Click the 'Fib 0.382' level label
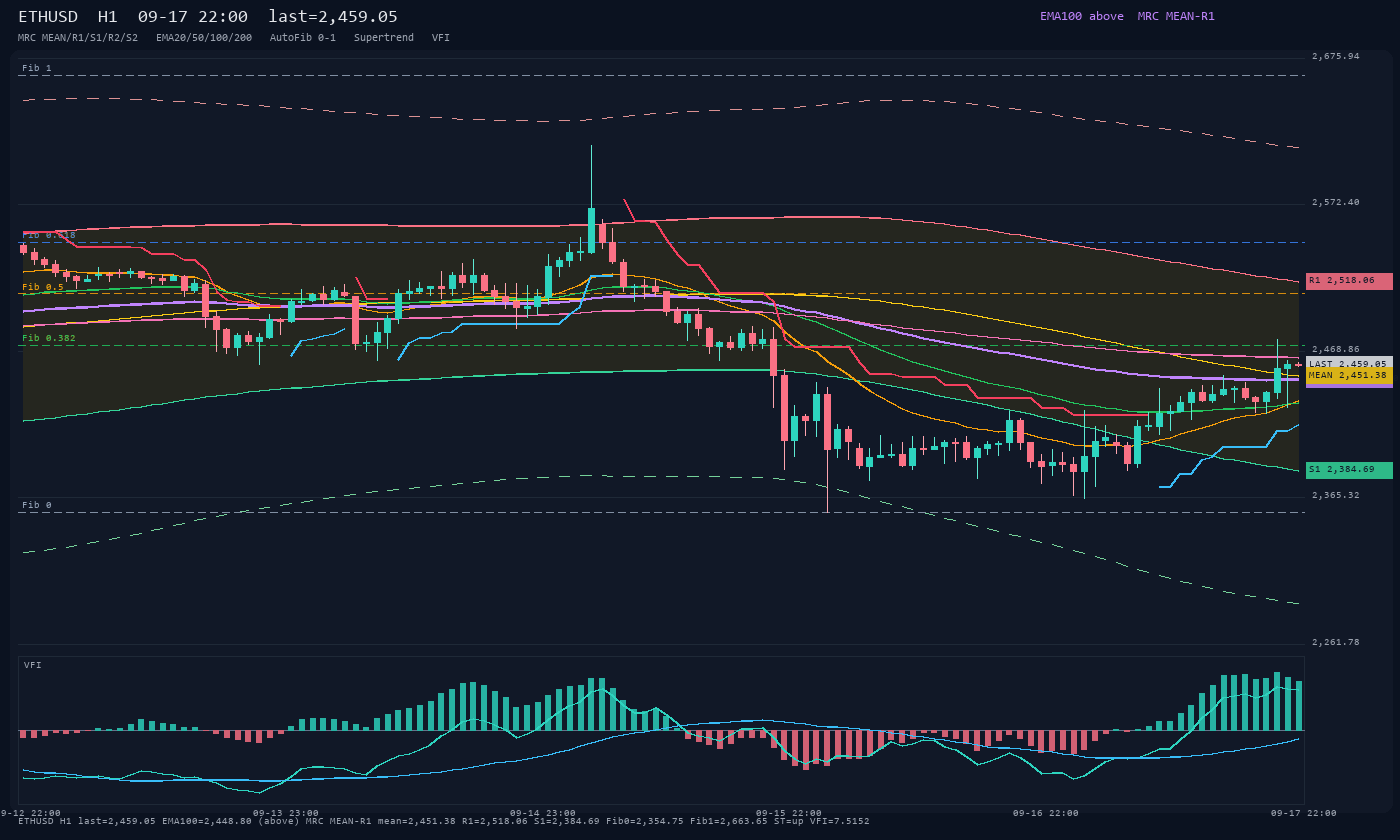This screenshot has height=840, width=1400. [49, 338]
